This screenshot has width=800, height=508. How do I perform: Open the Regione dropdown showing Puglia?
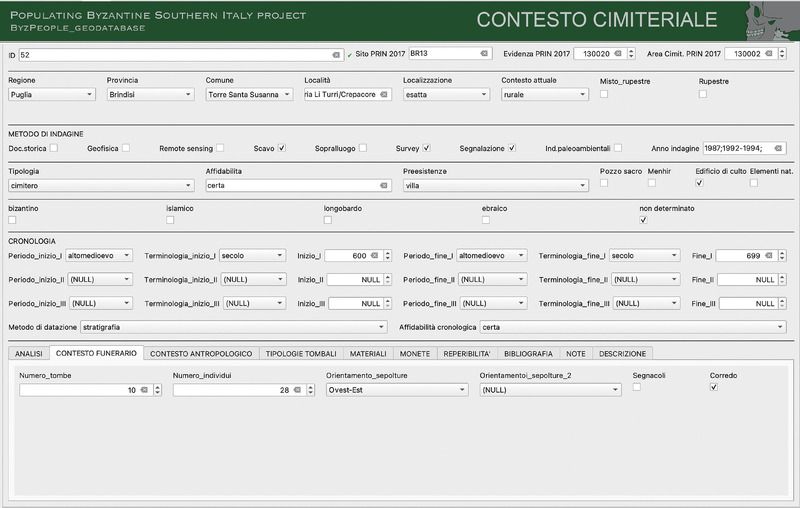pos(50,95)
